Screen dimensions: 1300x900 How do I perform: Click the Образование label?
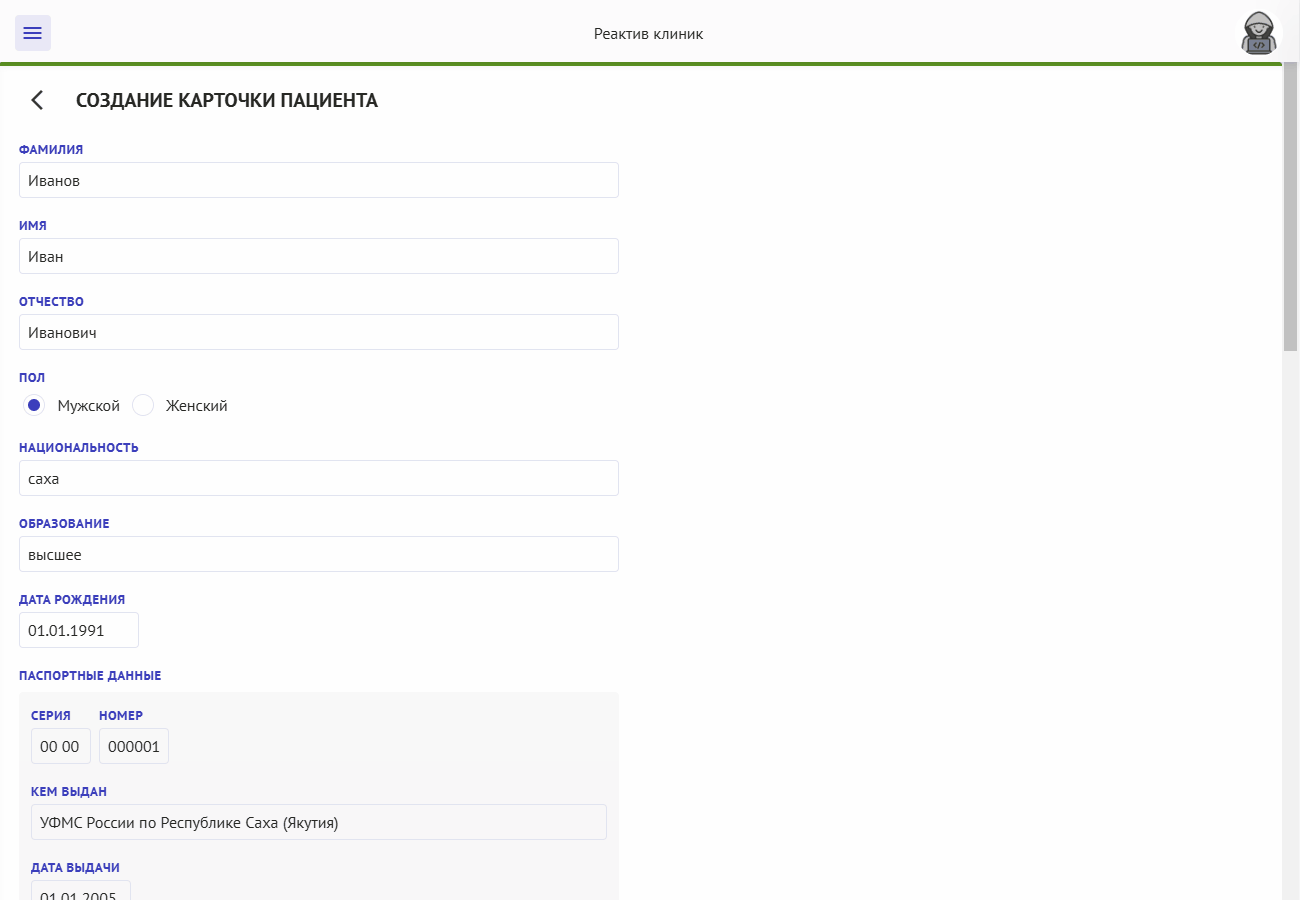[x=64, y=524]
